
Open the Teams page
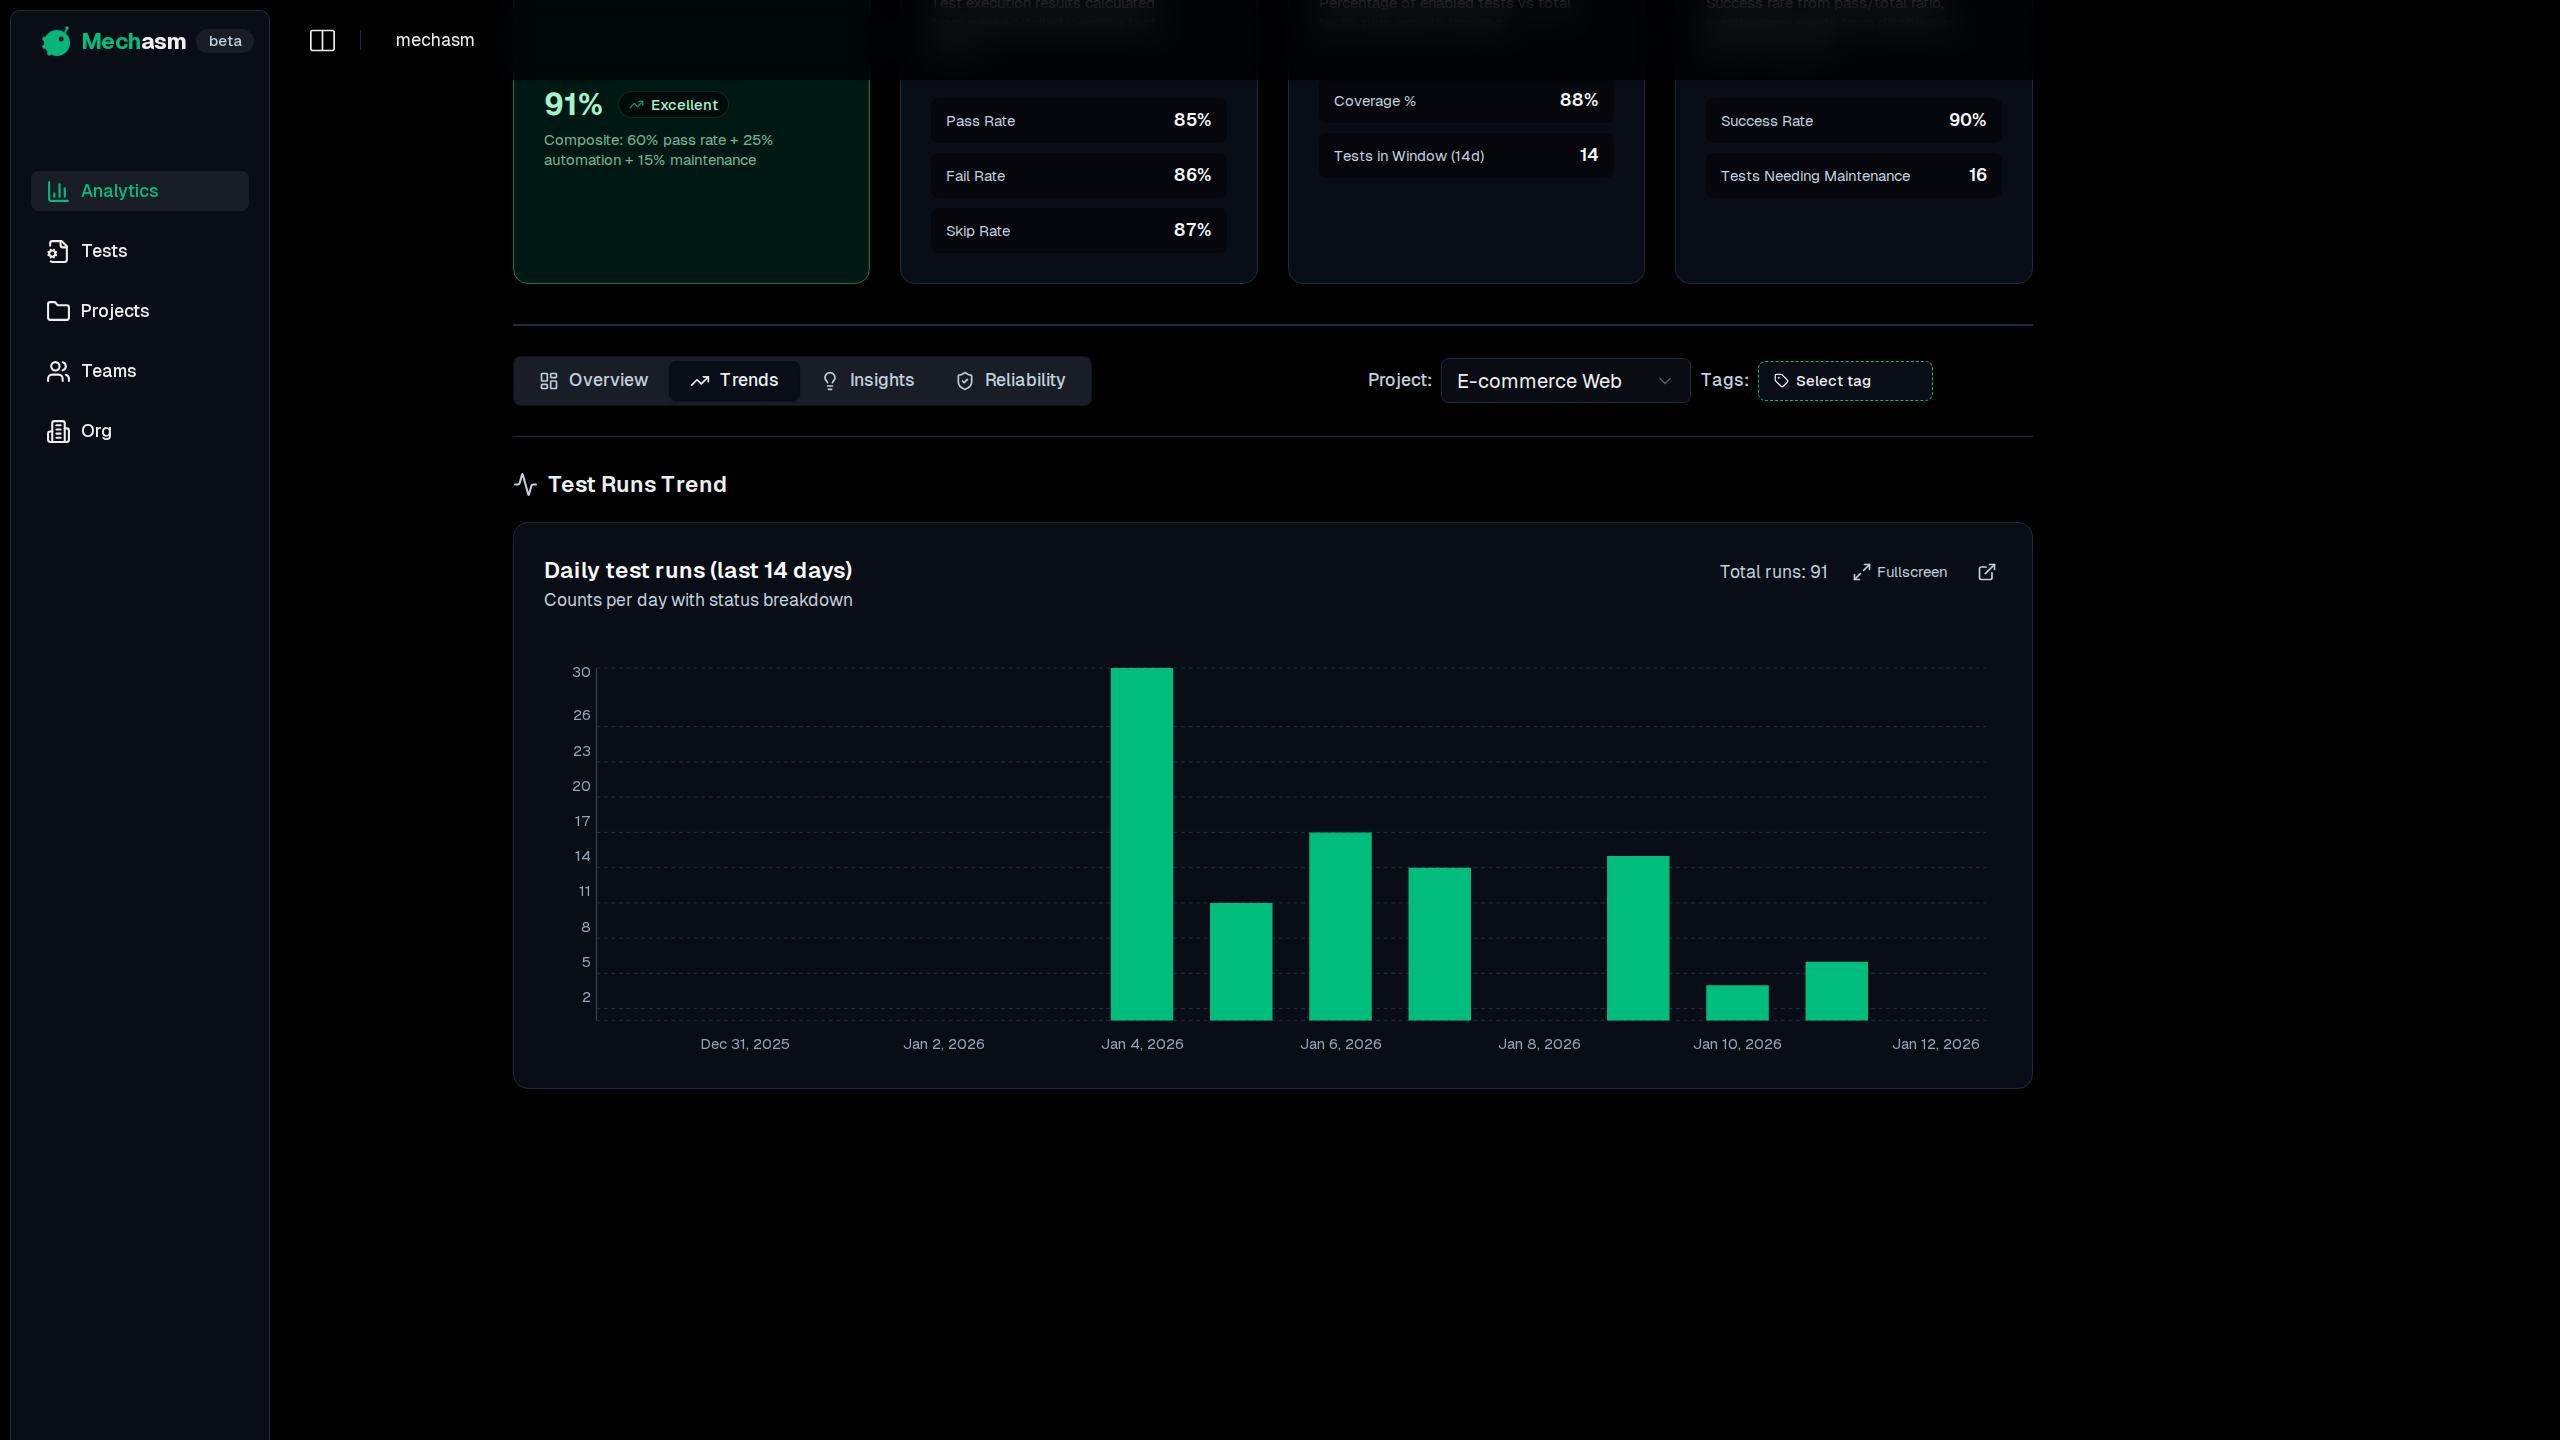point(108,371)
